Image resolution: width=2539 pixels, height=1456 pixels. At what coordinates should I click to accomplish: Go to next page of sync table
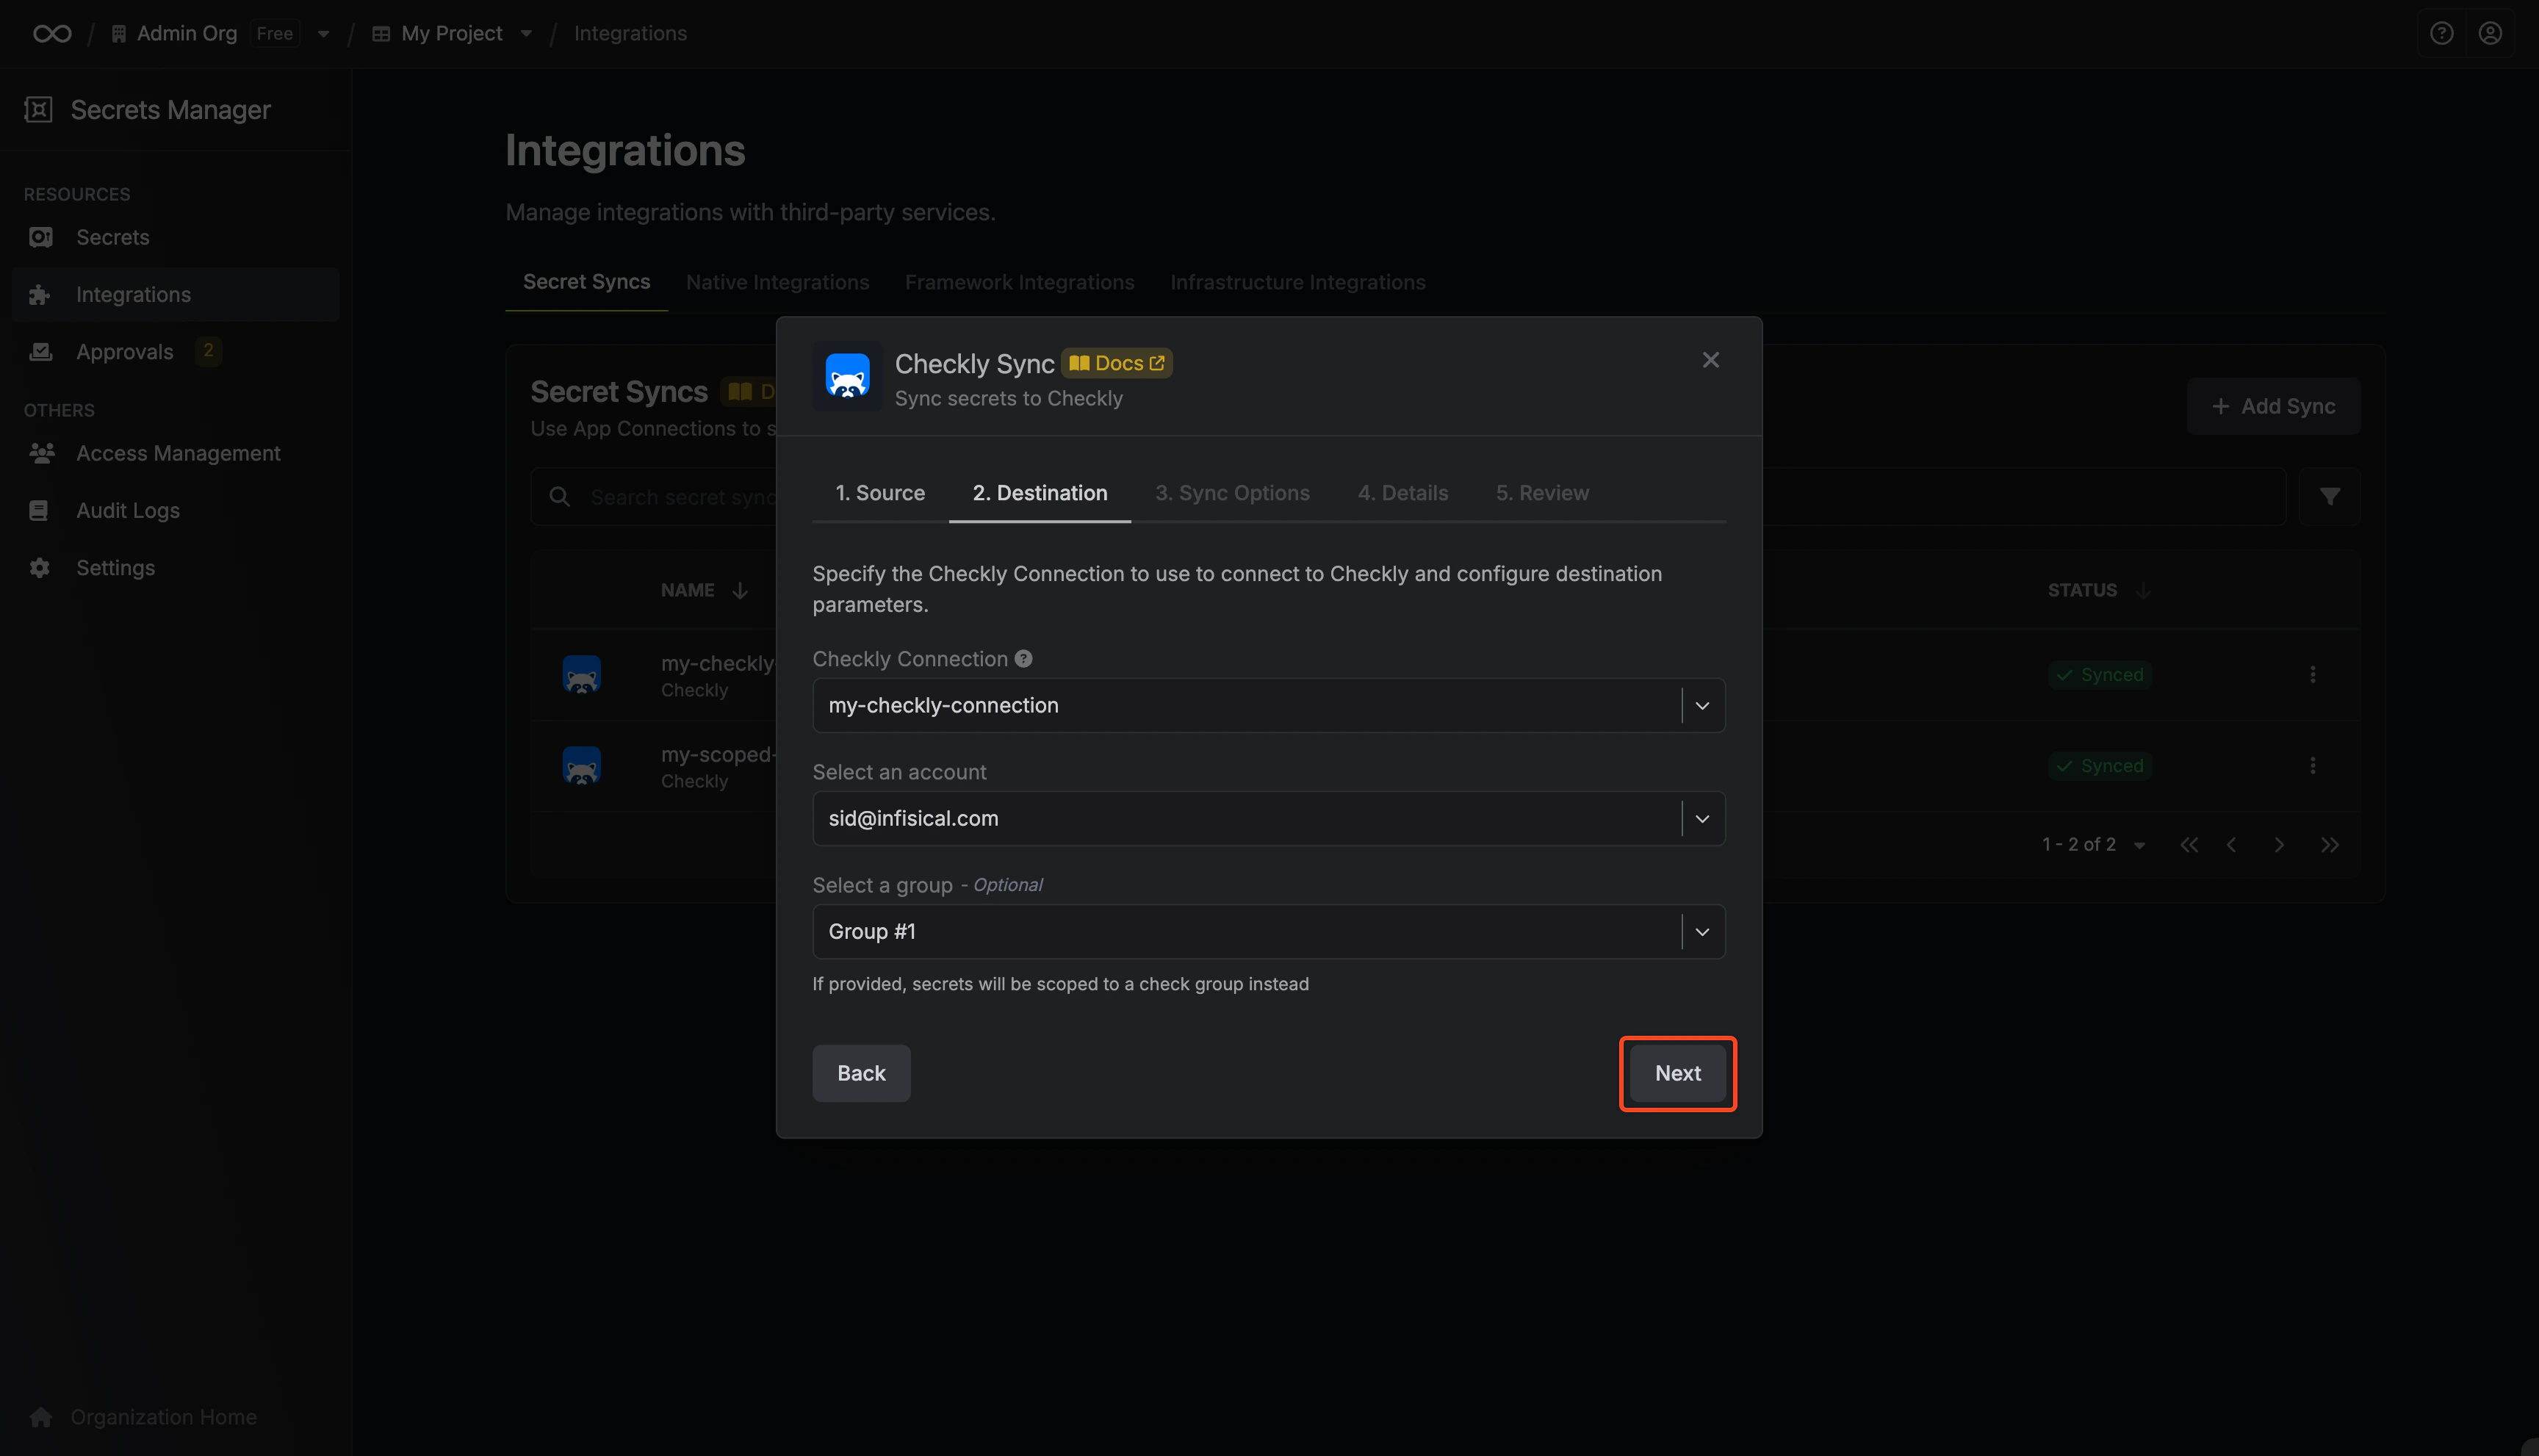[2279, 845]
